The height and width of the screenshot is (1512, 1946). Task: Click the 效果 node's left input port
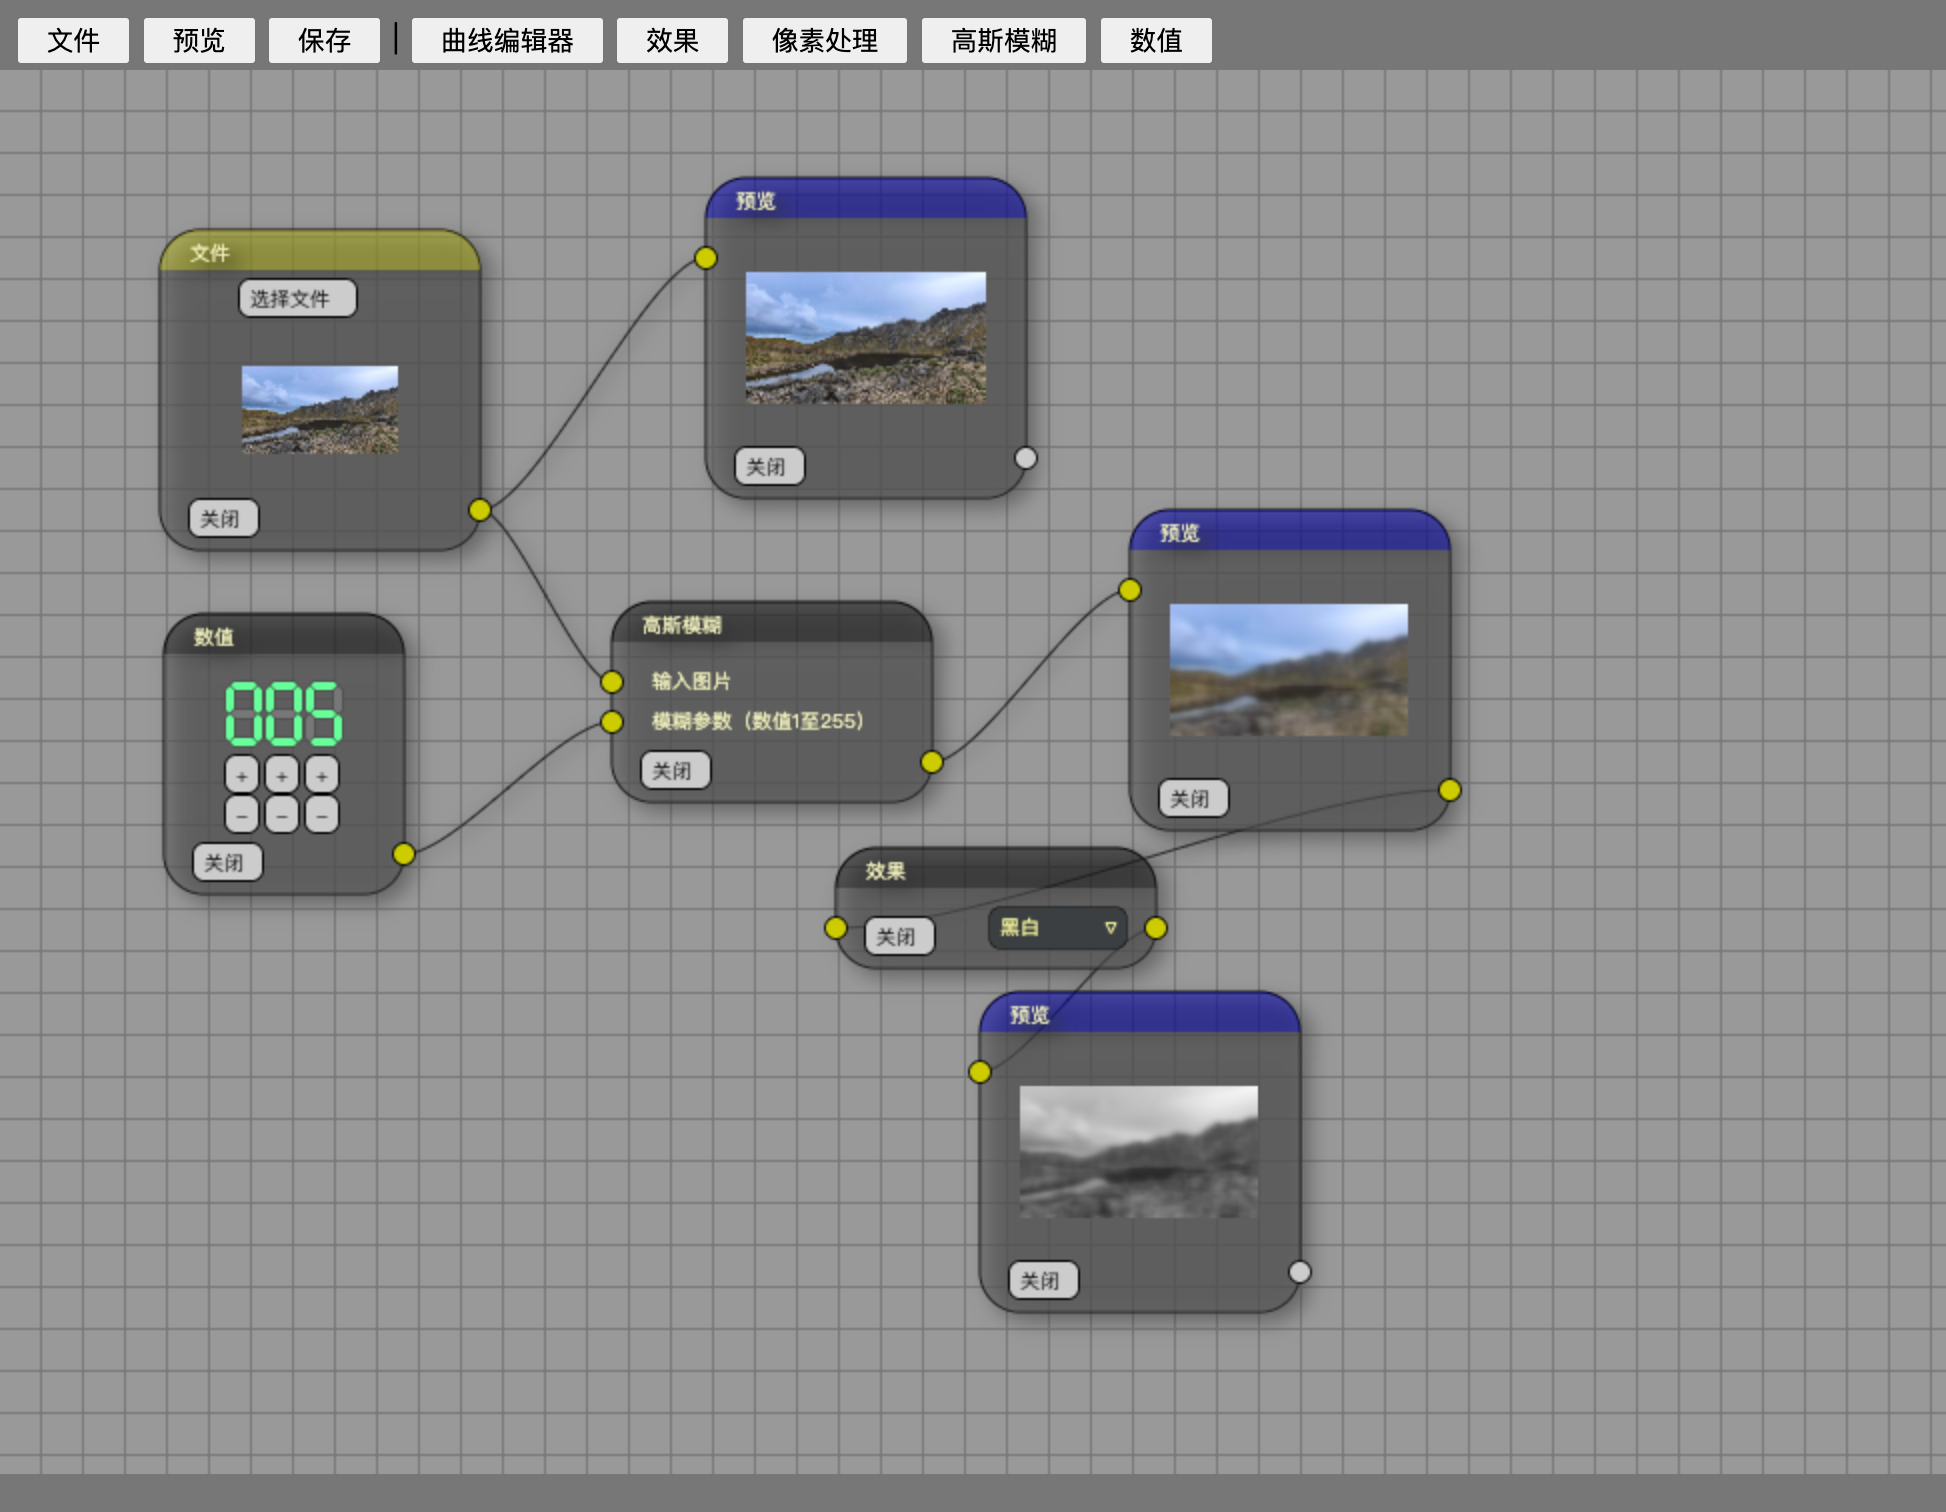[x=836, y=928]
